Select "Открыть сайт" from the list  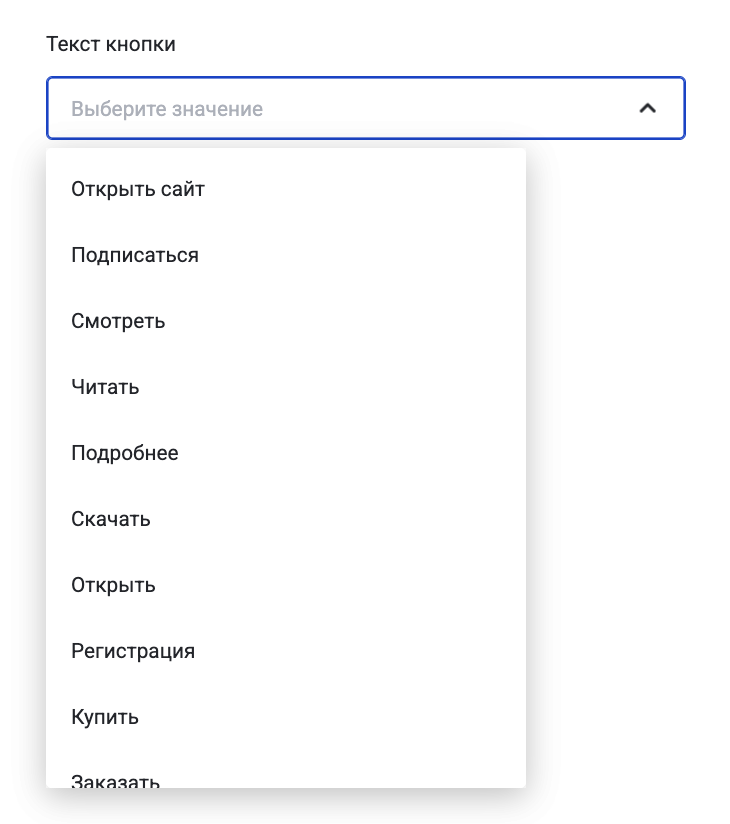(138, 189)
